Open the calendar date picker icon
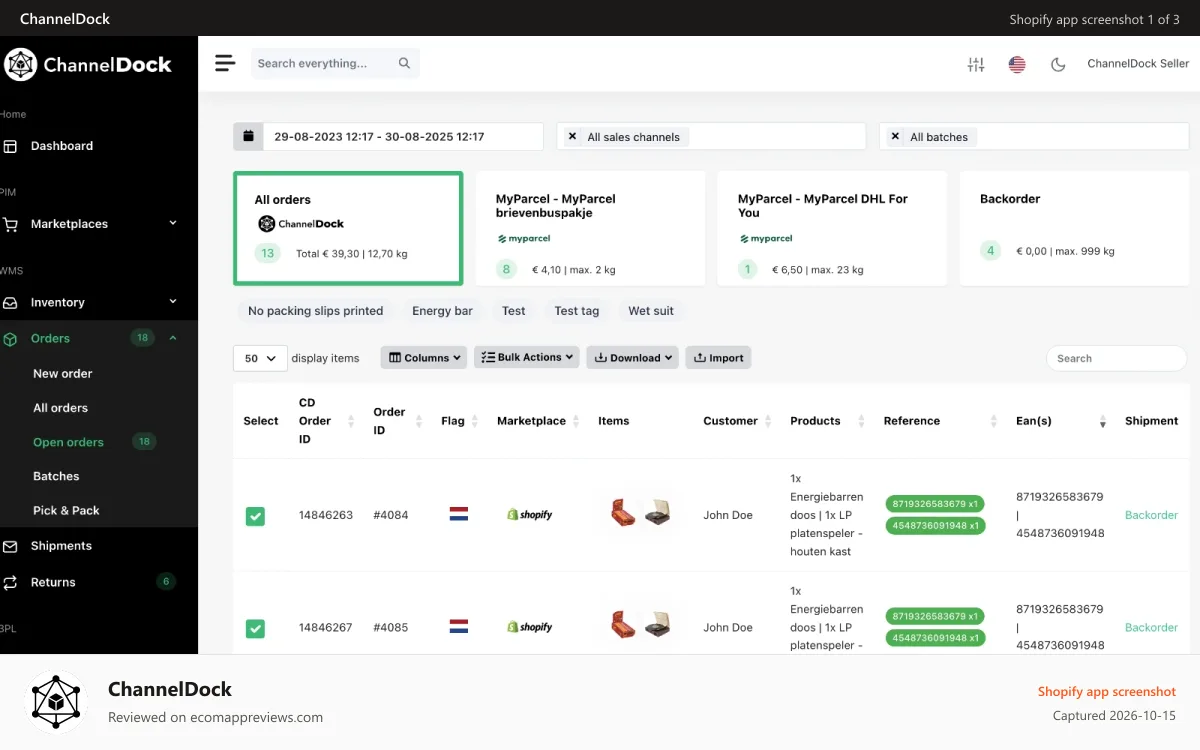 click(x=248, y=136)
